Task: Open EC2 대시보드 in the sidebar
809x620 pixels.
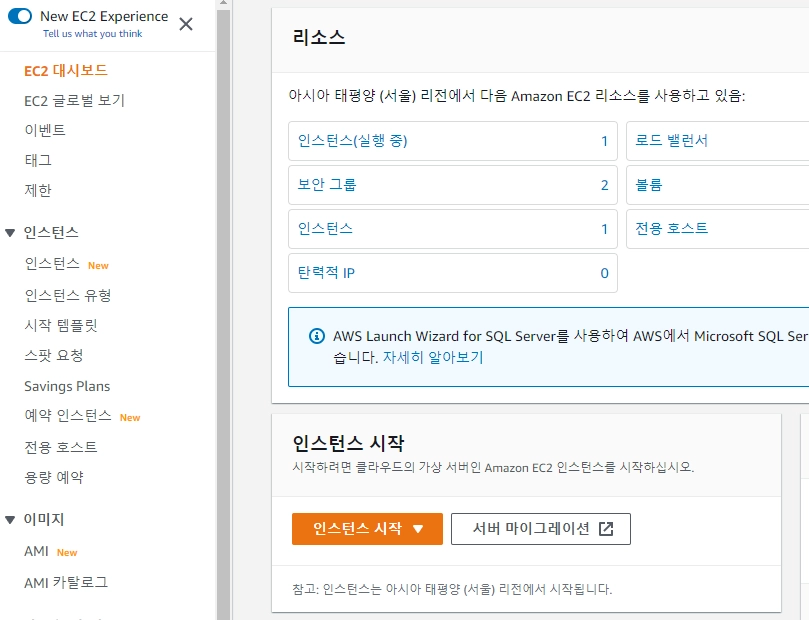Action: [66, 71]
